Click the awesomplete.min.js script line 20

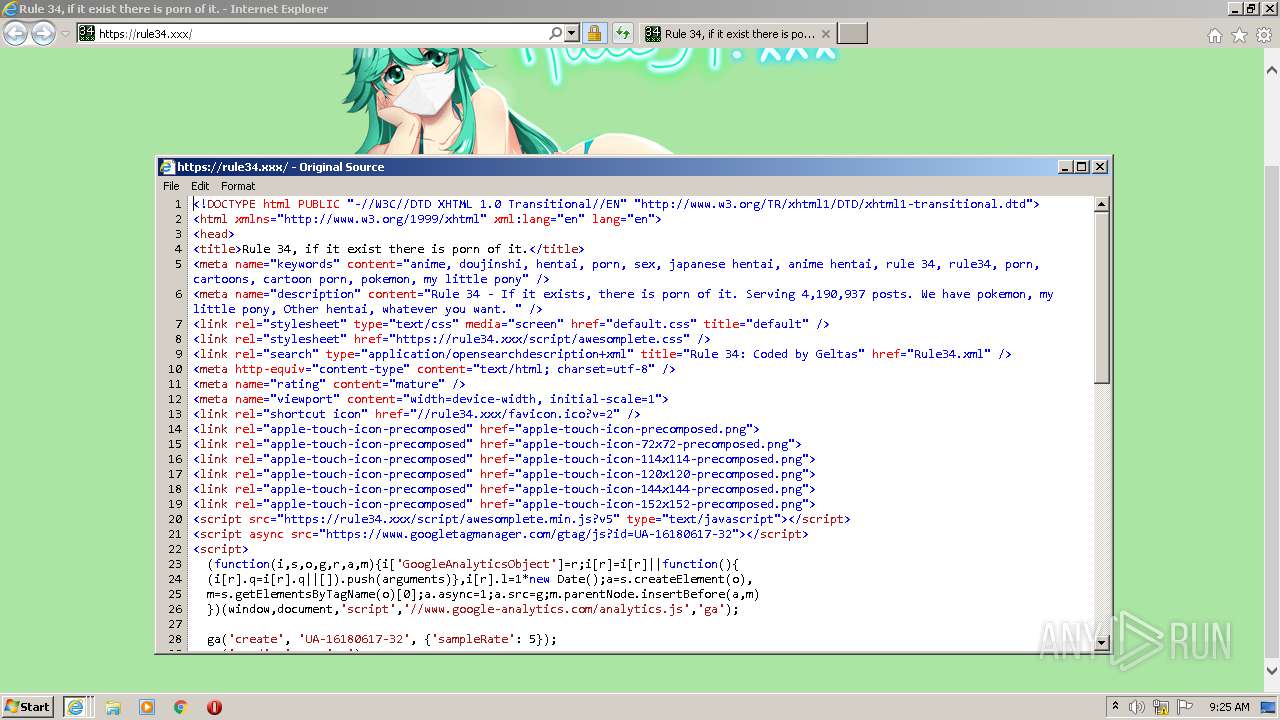(x=521, y=519)
